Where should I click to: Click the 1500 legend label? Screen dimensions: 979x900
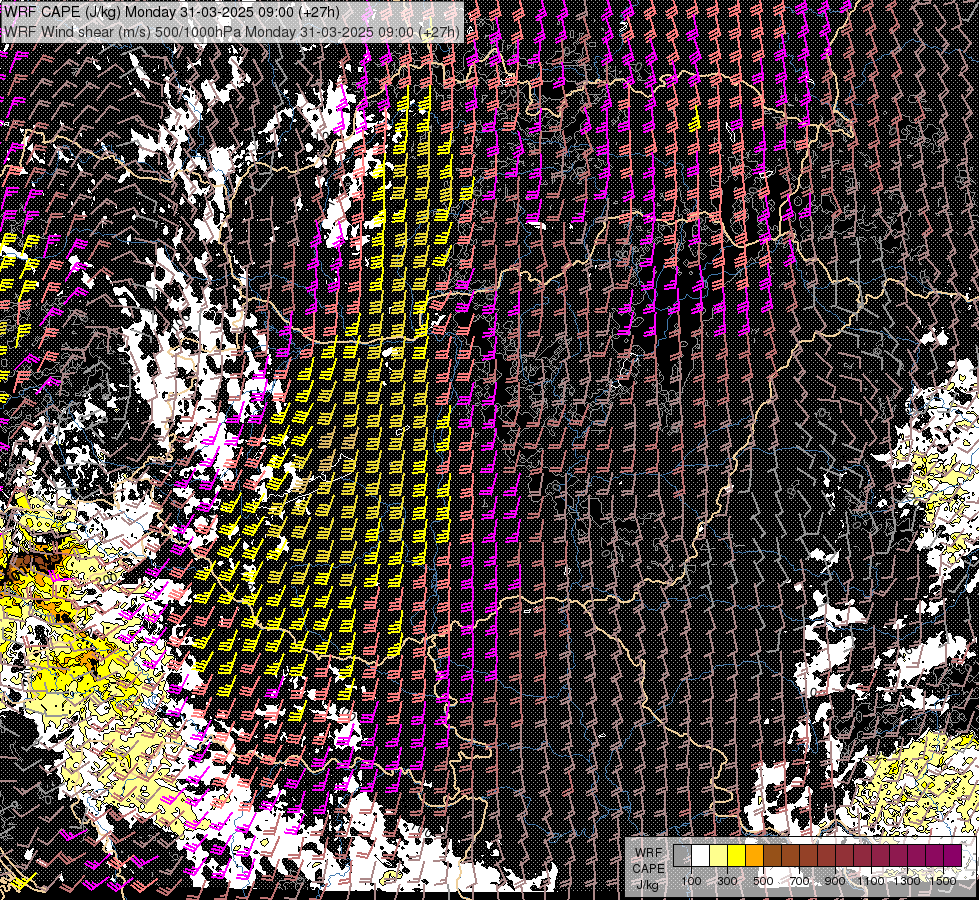943,881
